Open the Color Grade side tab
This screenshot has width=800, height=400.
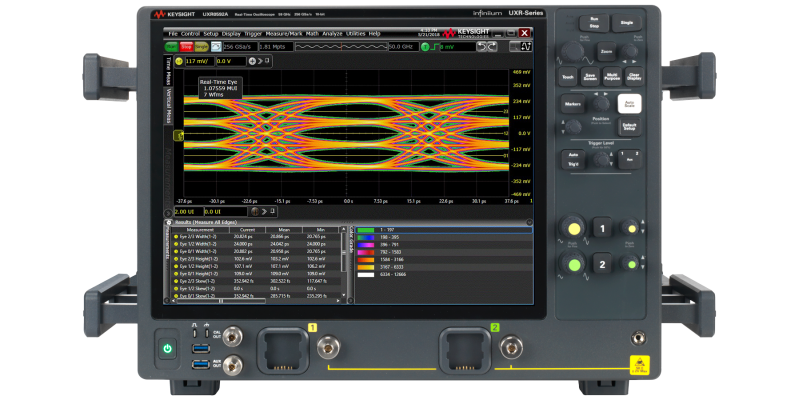click(351, 242)
